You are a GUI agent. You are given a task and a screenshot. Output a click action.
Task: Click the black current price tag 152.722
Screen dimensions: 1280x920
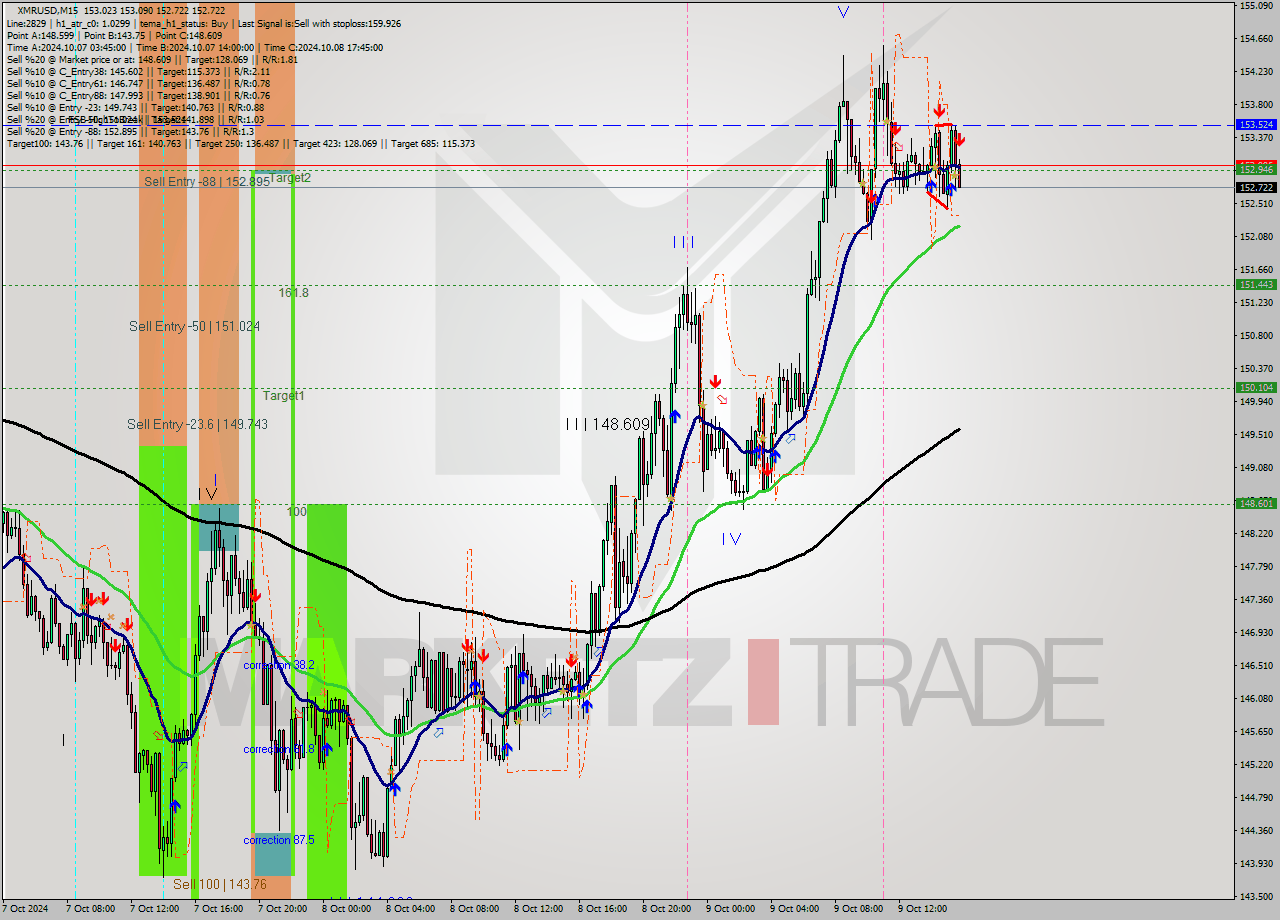coord(1256,187)
